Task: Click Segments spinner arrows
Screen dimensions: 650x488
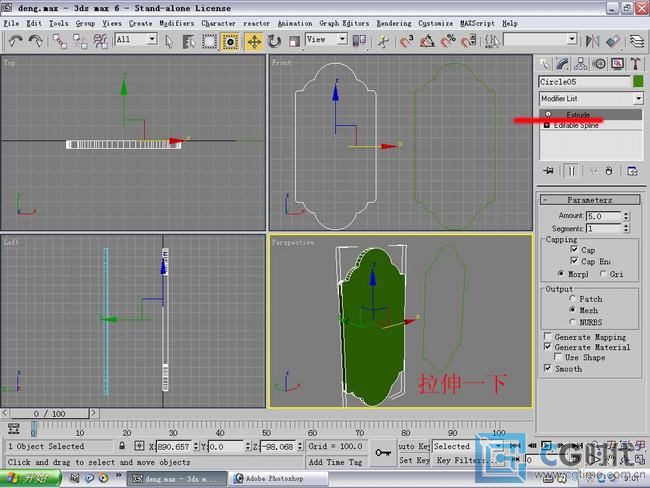Action: (626, 228)
